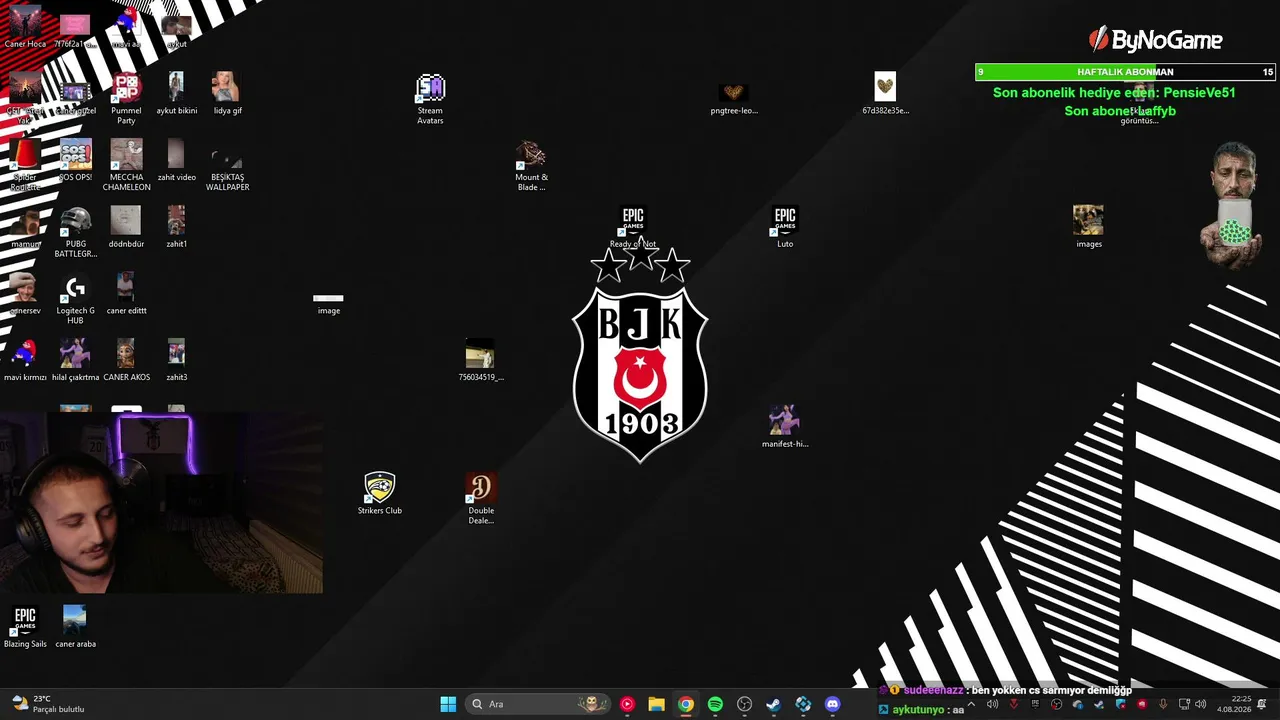Select the caner edittt file
The image size is (1280, 720).
pos(126,295)
